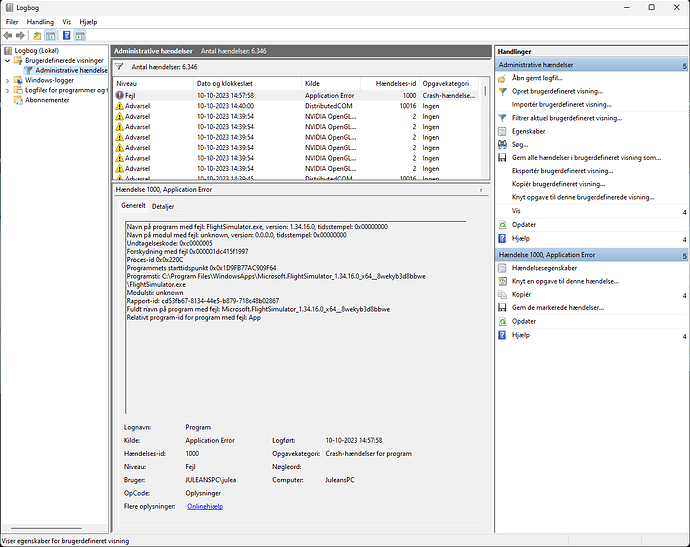Click the Hændelsesegenskaber icon

pyautogui.click(x=502, y=268)
